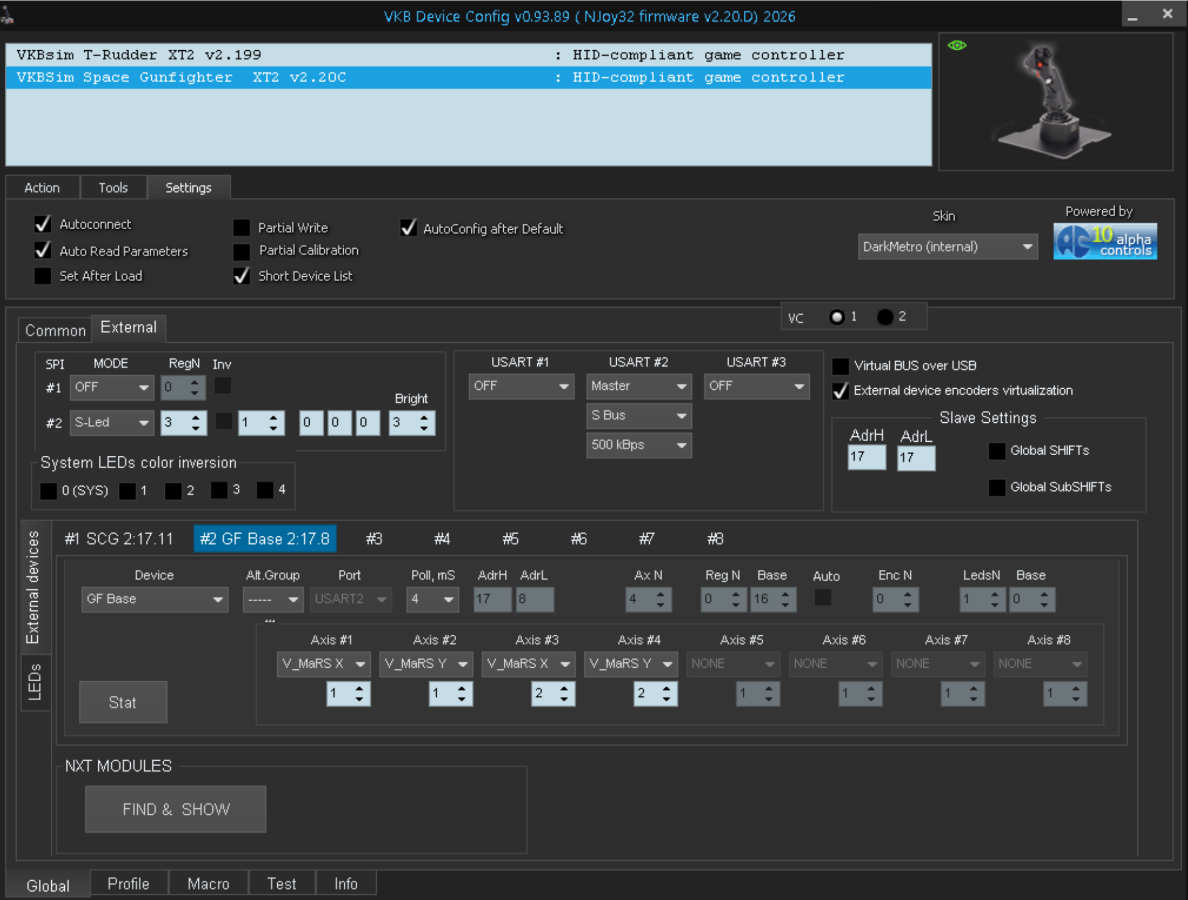Image resolution: width=1188 pixels, height=900 pixels.
Task: Enable Set After Load checkbox
Action: click(43, 276)
